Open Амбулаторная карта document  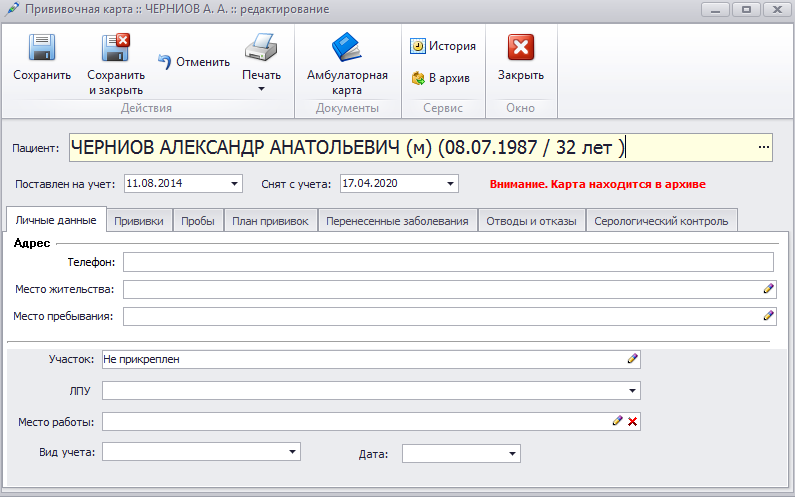pos(346,48)
